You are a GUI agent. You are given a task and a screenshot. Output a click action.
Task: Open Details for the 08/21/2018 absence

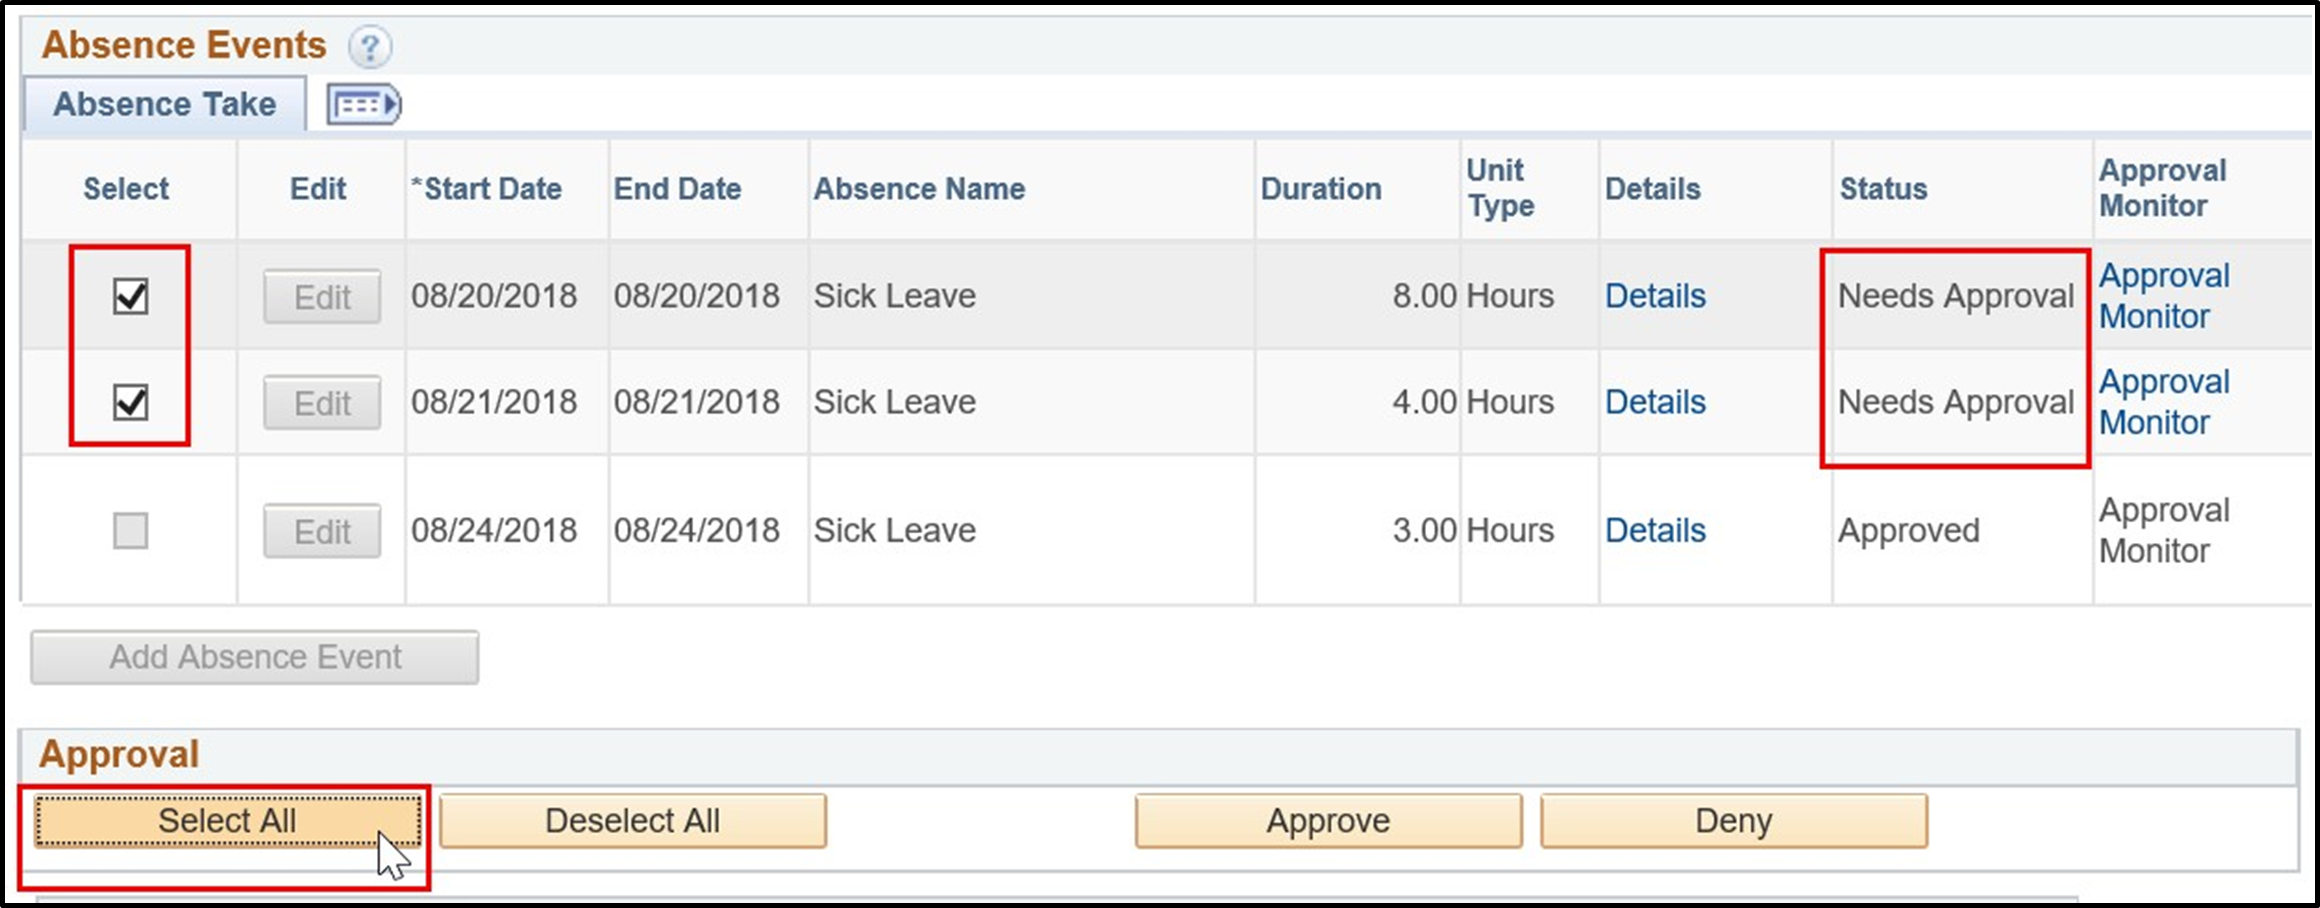[x=1655, y=401]
